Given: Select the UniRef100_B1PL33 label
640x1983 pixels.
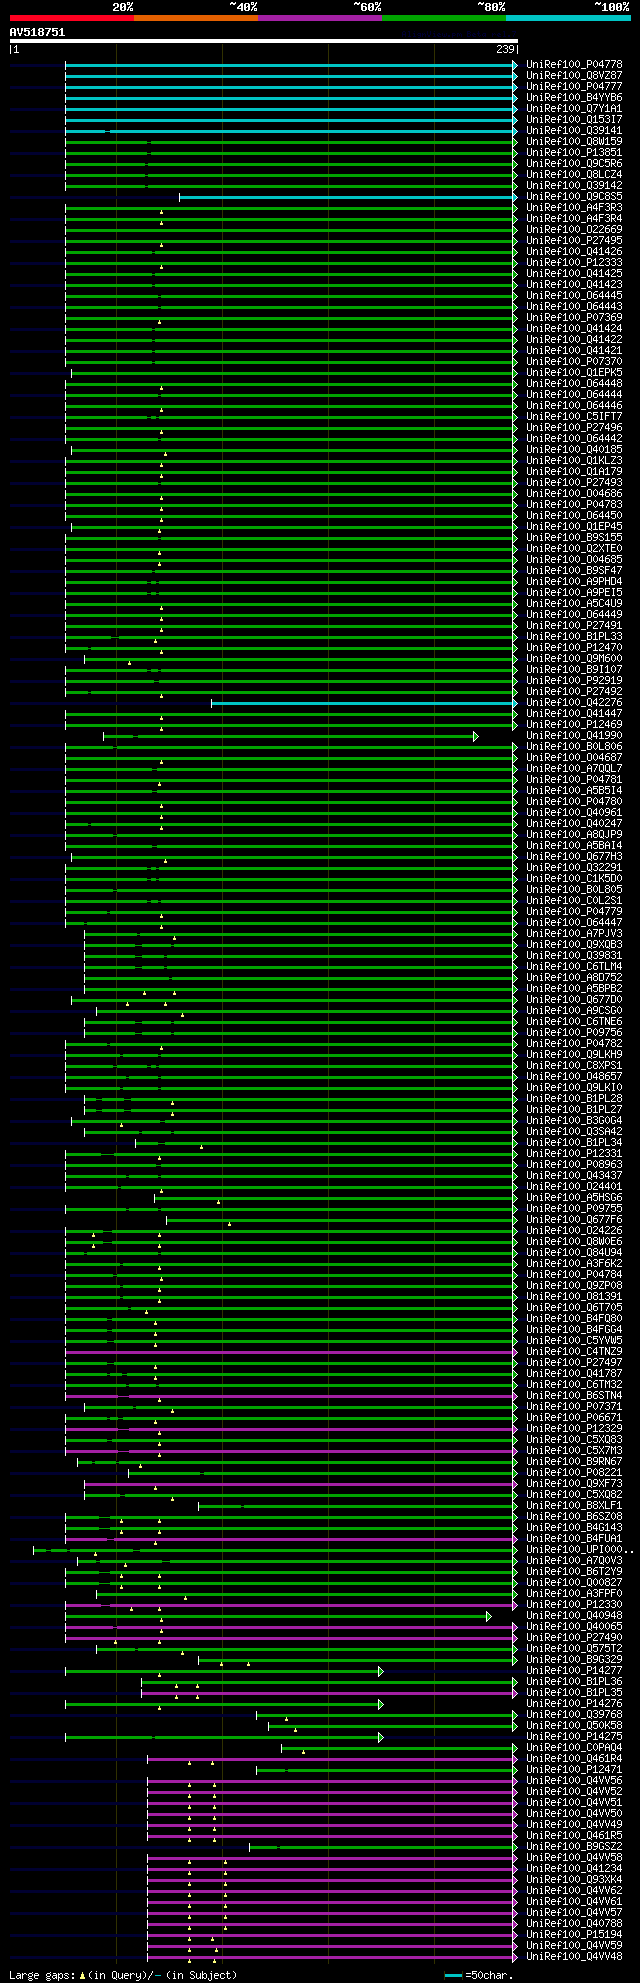Looking at the screenshot, I should pyautogui.click(x=574, y=637).
